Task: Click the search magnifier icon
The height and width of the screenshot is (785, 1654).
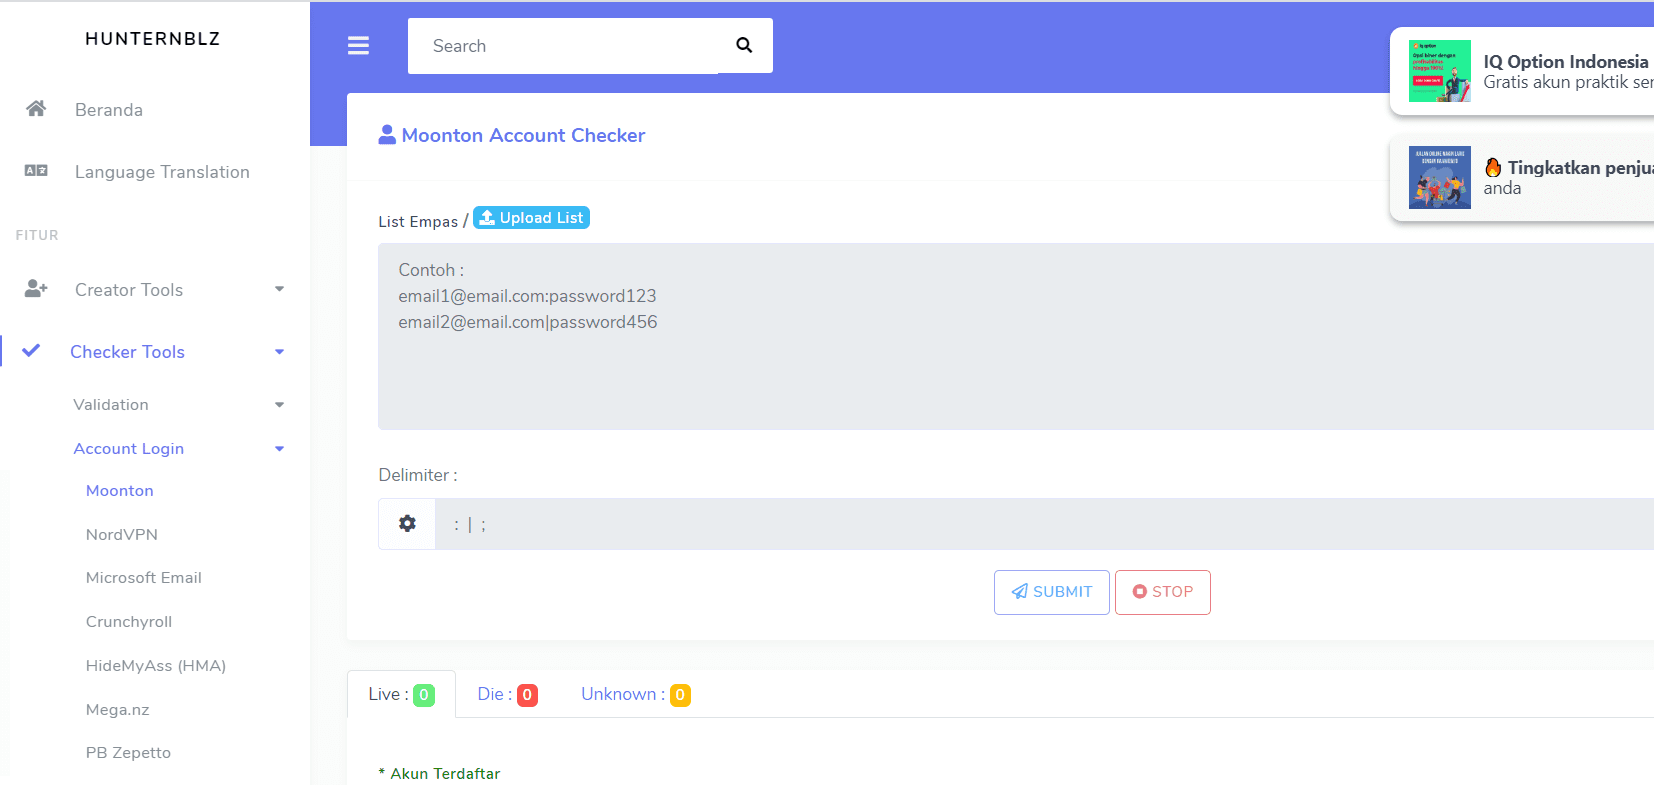Action: tap(744, 45)
